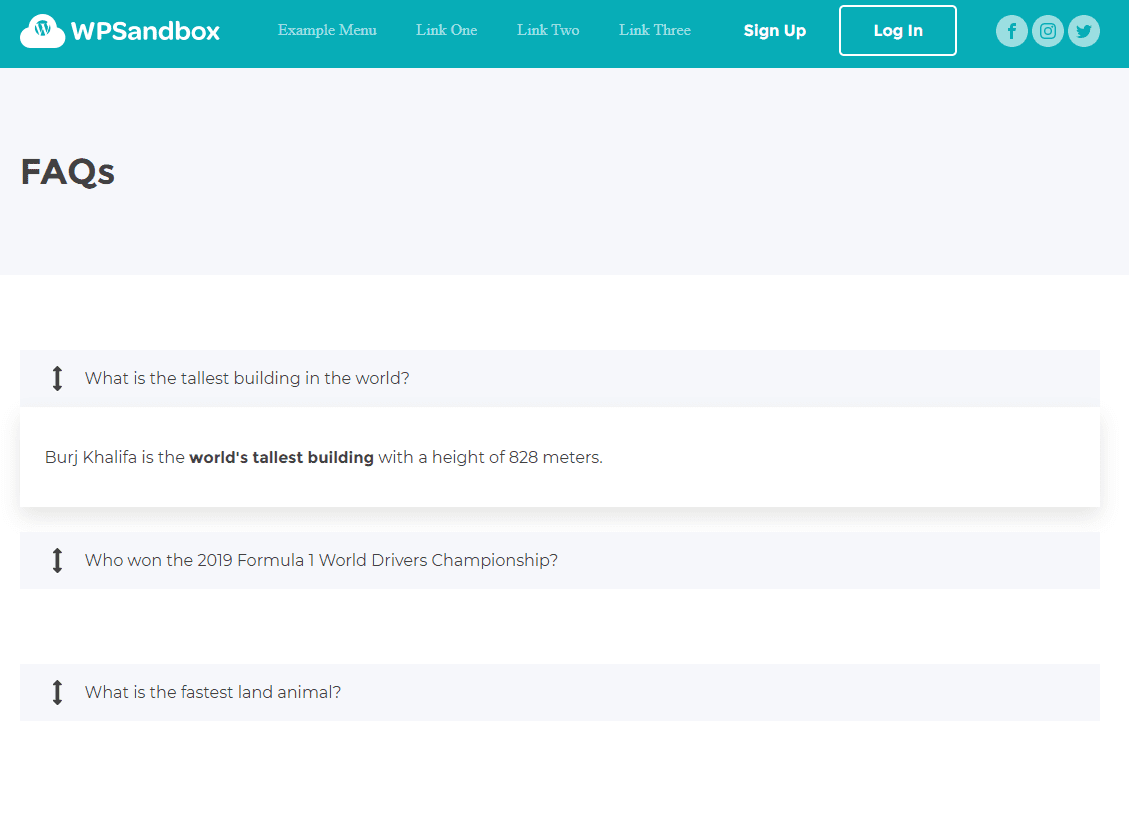The image size is (1129, 824).
Task: Click the arrow icon beside fastest land animal question
Action: click(58, 692)
